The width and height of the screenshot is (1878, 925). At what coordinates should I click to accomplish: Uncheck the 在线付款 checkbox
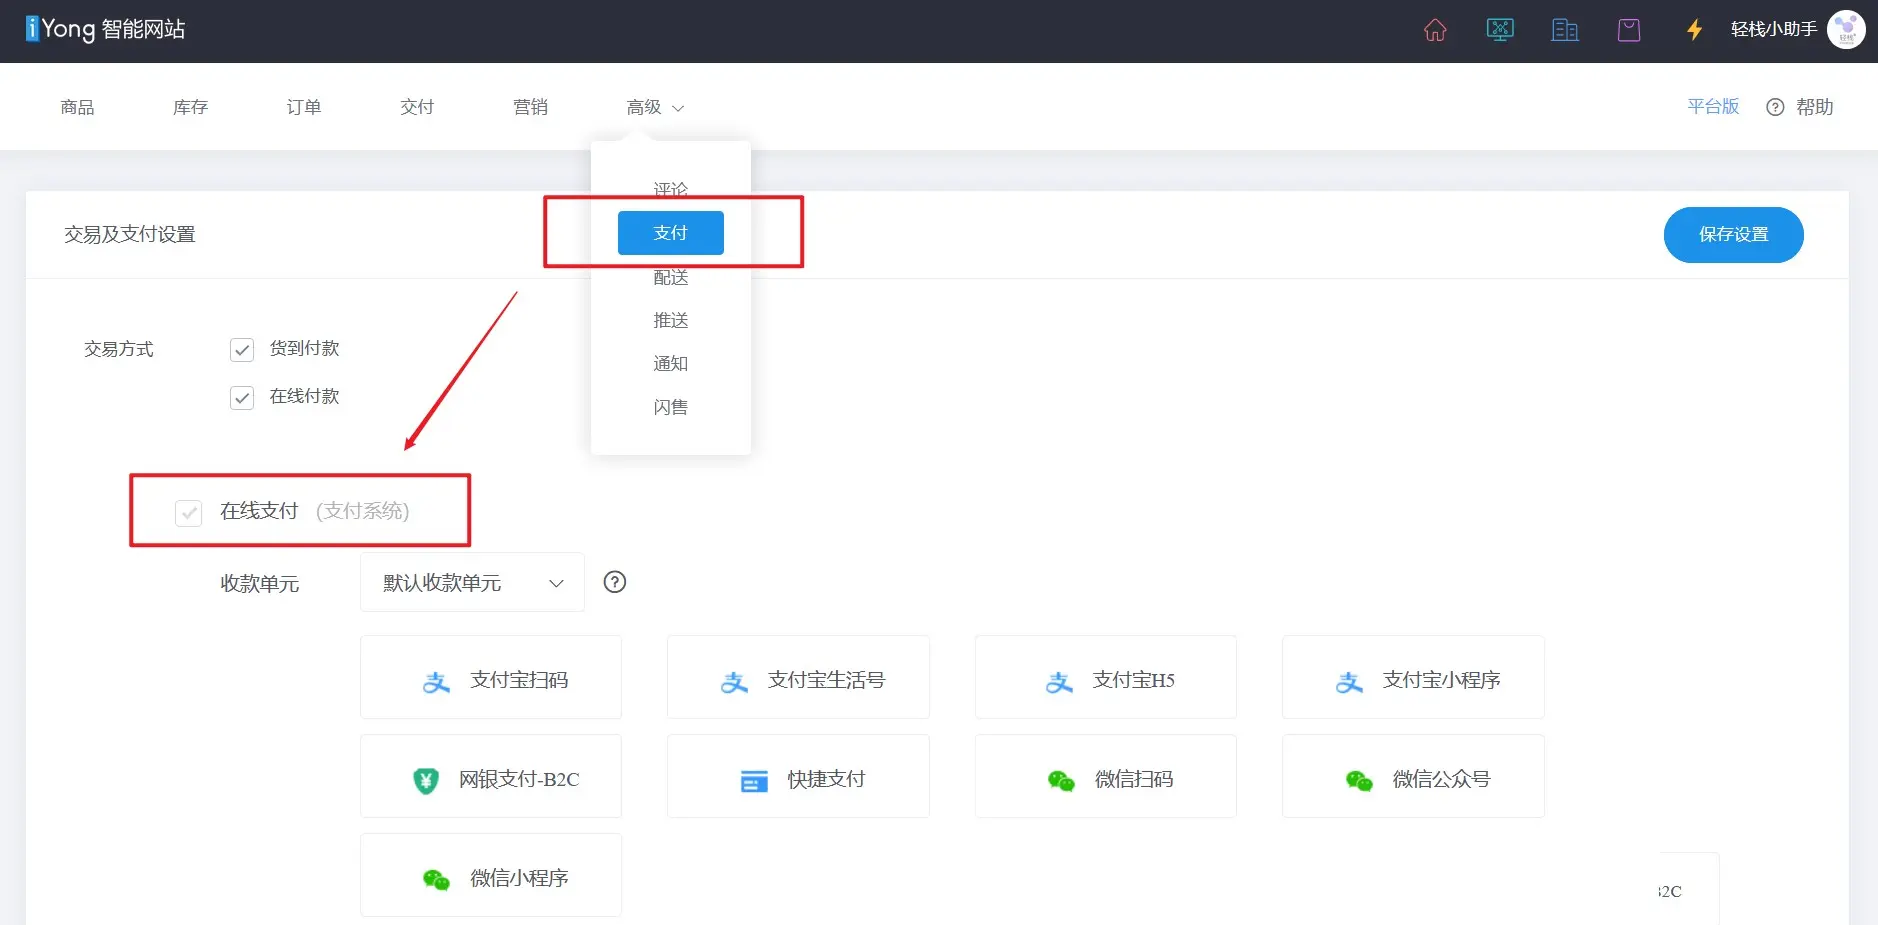[242, 398]
